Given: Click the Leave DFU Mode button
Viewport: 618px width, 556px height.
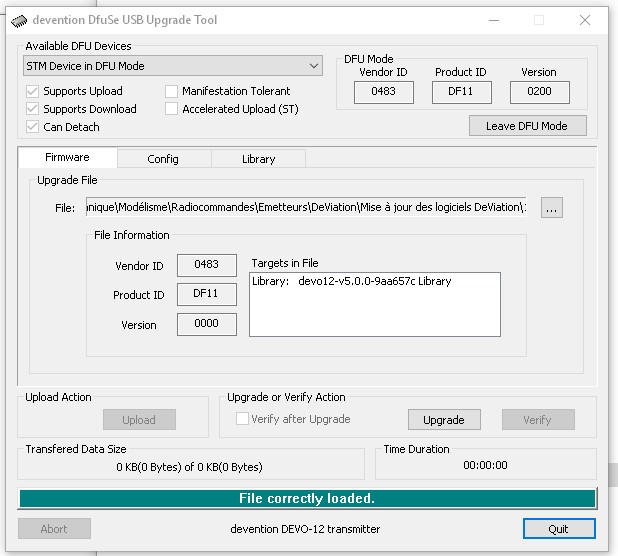Looking at the screenshot, I should [x=528, y=126].
